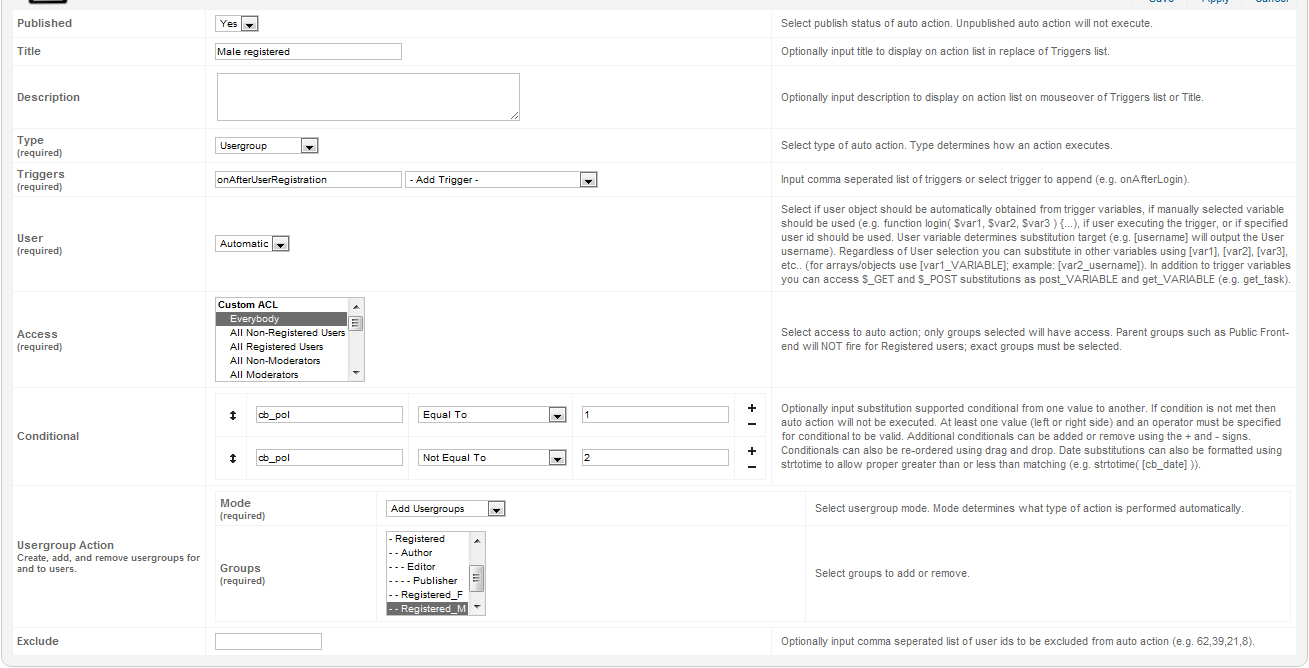Select Registered_F in Groups list

click(427, 594)
